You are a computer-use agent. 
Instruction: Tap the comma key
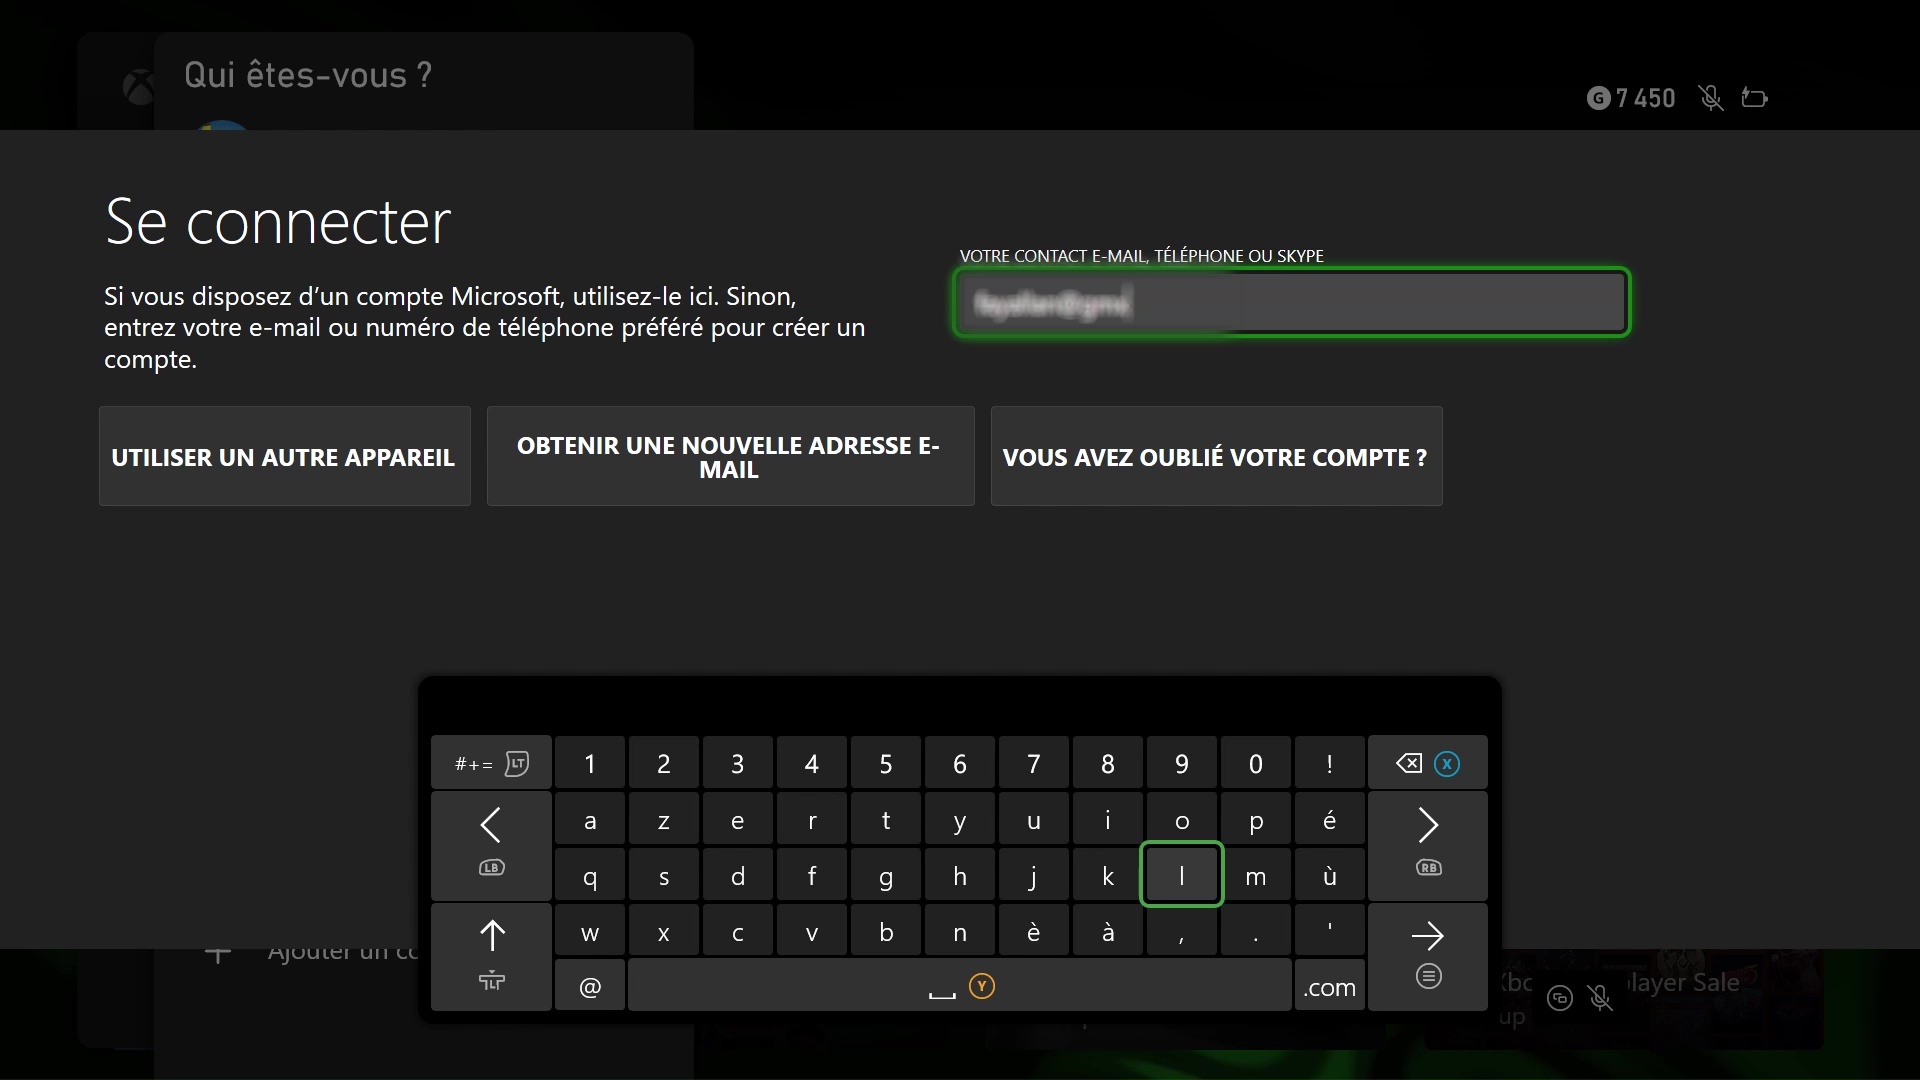[x=1182, y=932]
